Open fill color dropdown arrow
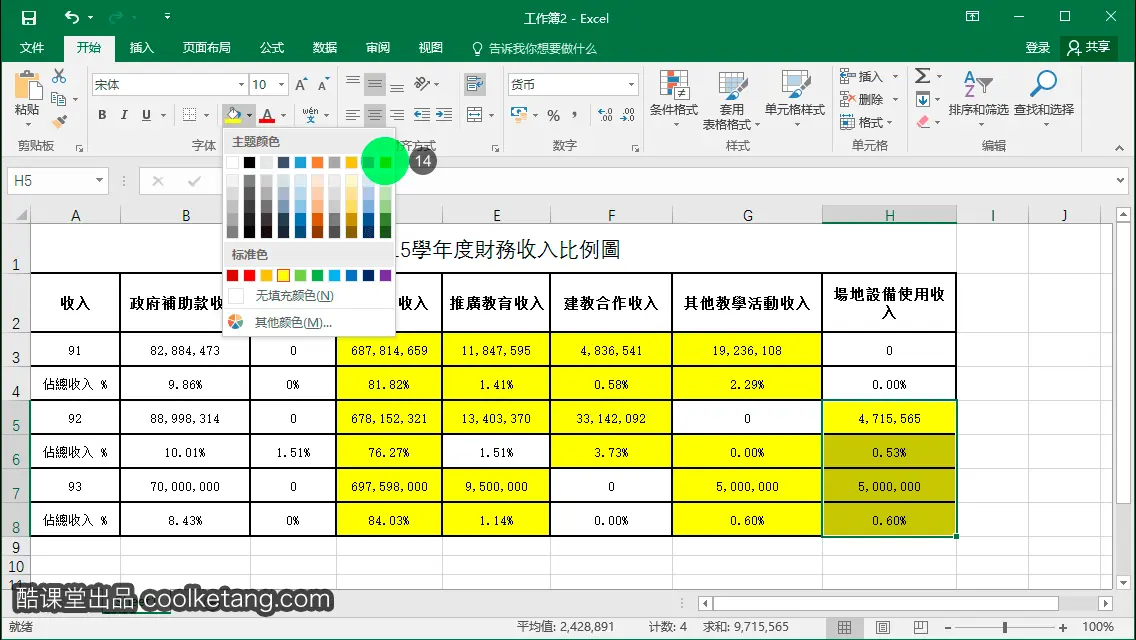 click(x=249, y=115)
